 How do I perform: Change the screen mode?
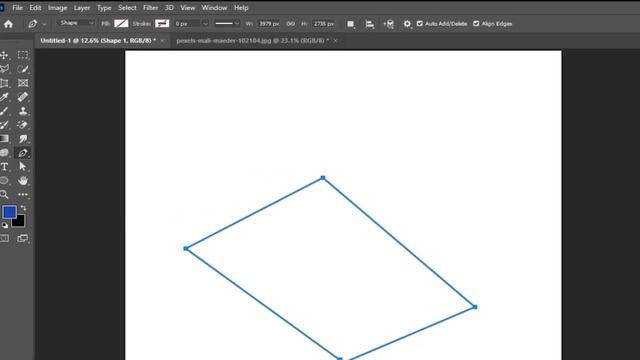tap(23, 238)
